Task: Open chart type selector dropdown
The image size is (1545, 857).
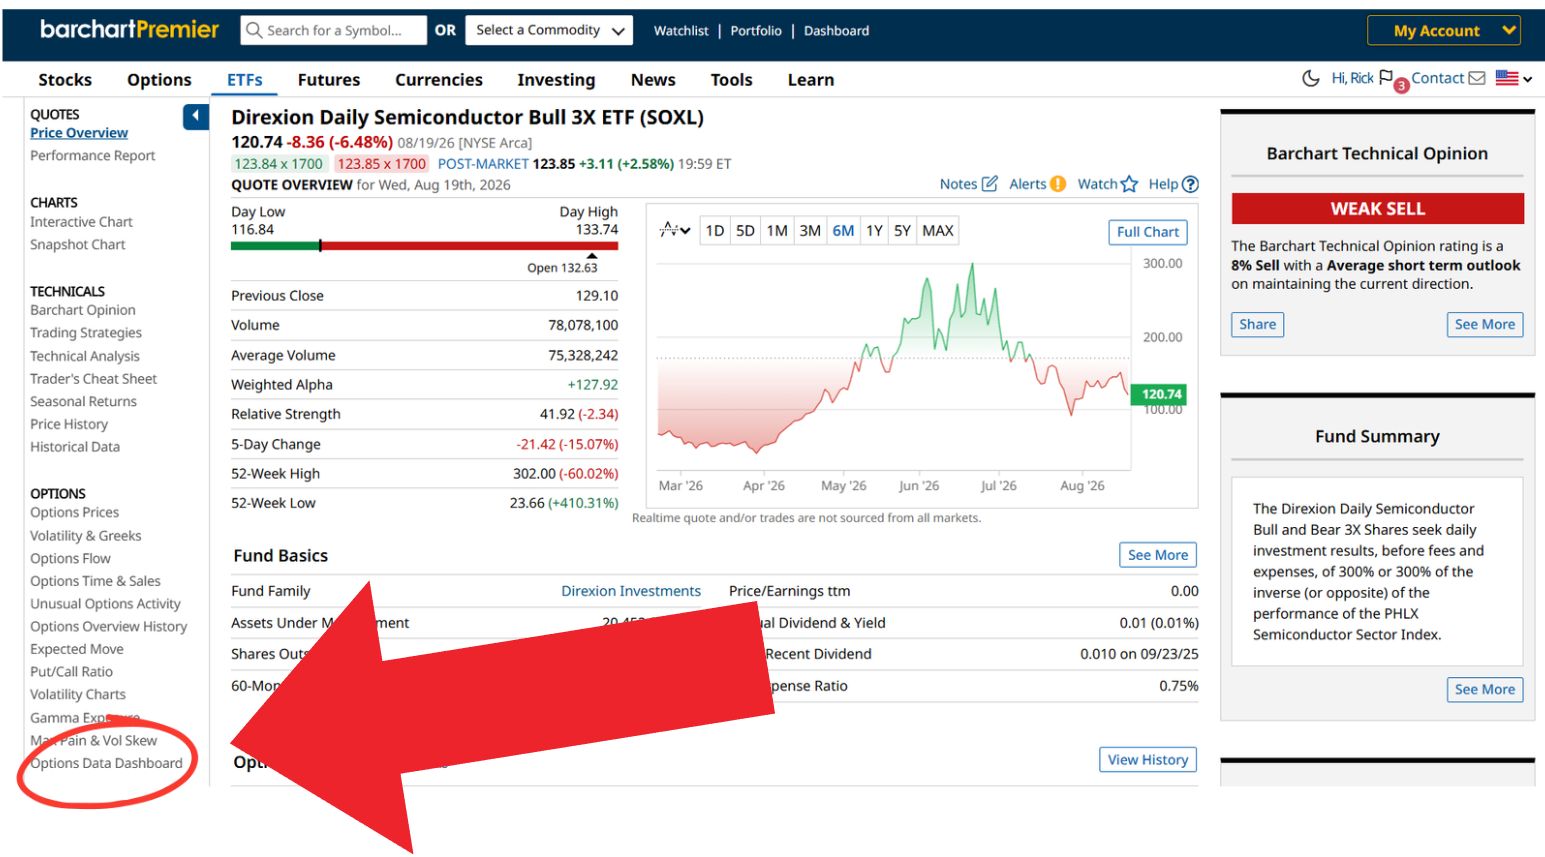Action: point(675,231)
